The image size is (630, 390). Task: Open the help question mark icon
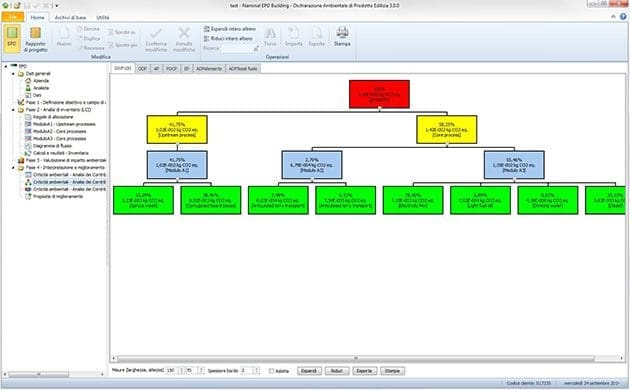click(x=623, y=16)
